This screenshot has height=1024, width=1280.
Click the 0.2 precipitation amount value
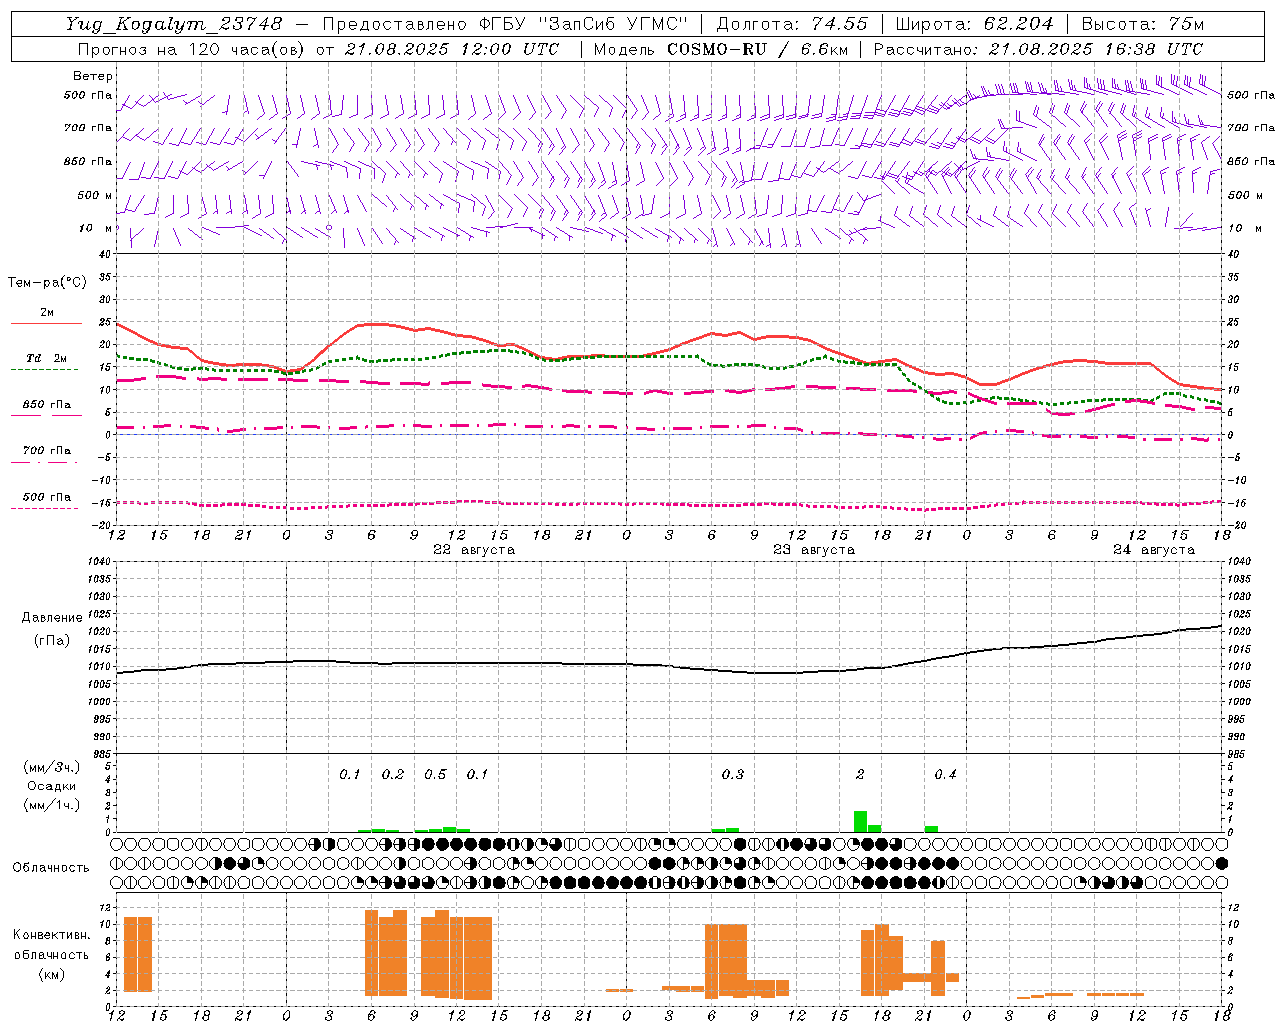393,775
